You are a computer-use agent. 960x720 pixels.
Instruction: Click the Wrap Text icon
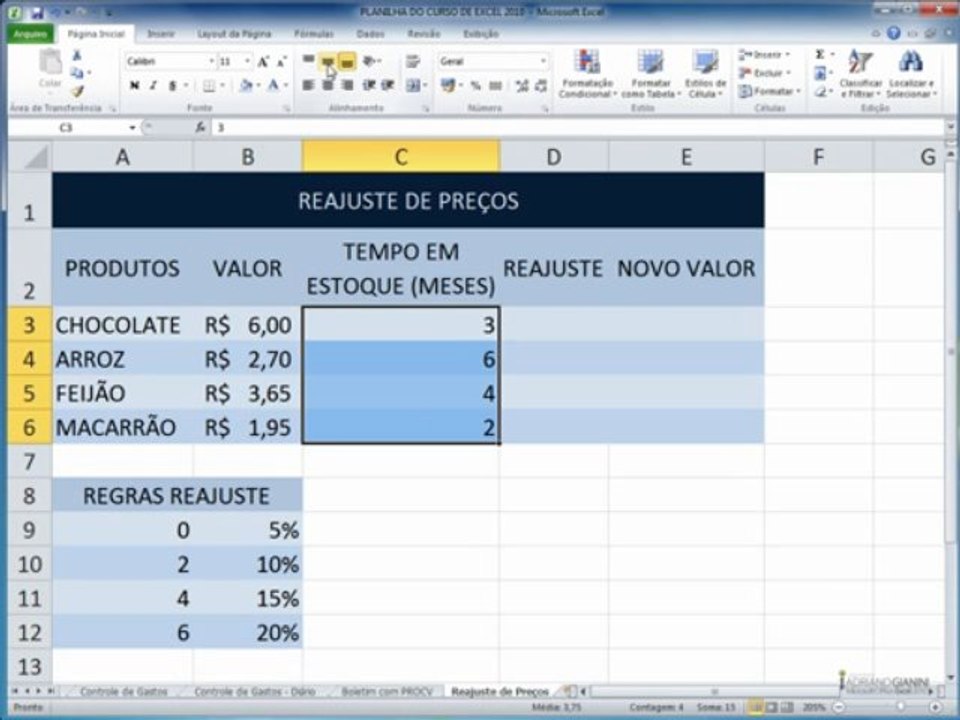pyautogui.click(x=413, y=61)
